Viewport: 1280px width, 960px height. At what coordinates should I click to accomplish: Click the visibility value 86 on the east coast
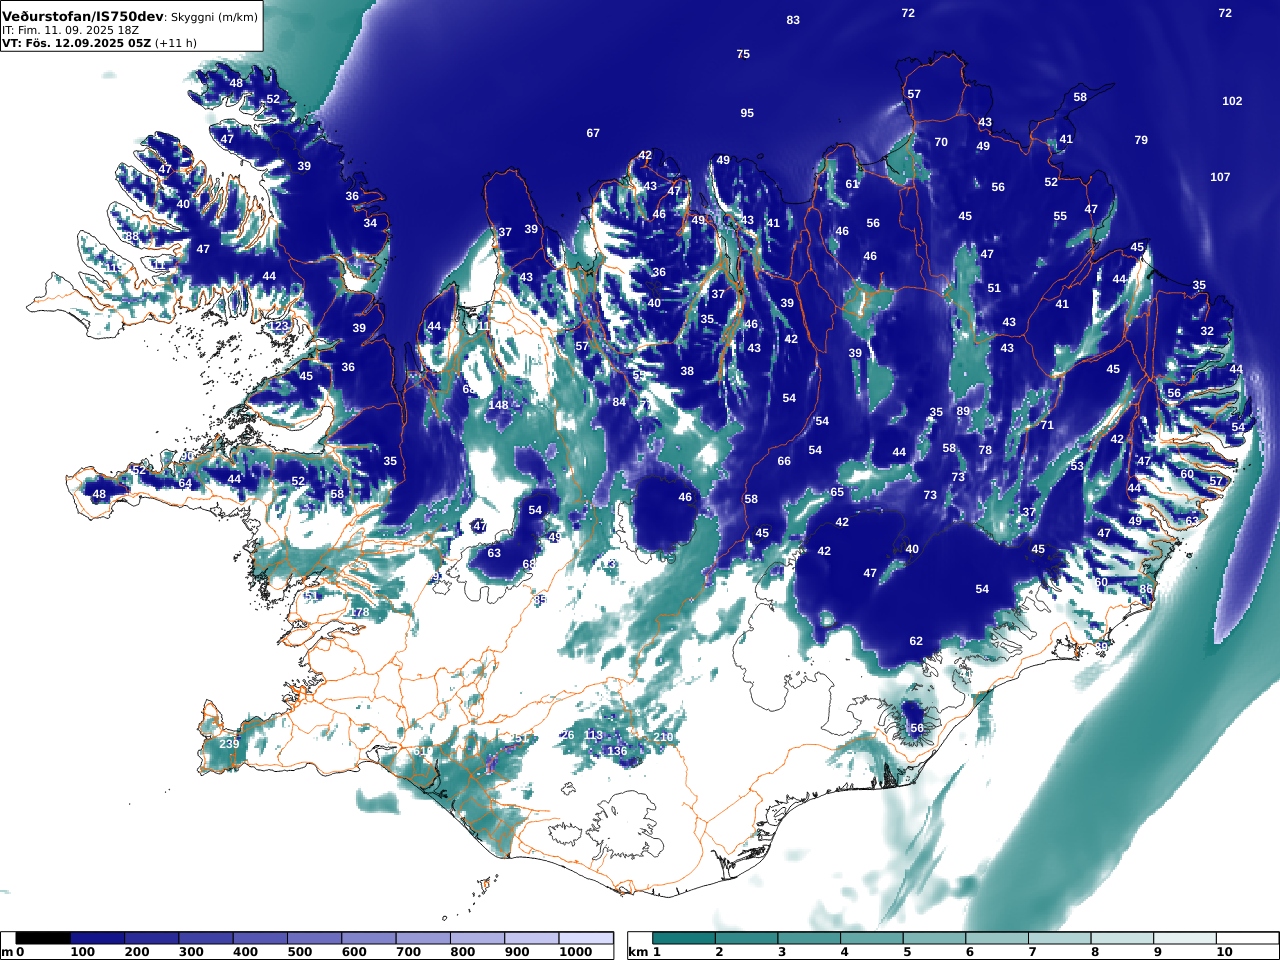1146,589
